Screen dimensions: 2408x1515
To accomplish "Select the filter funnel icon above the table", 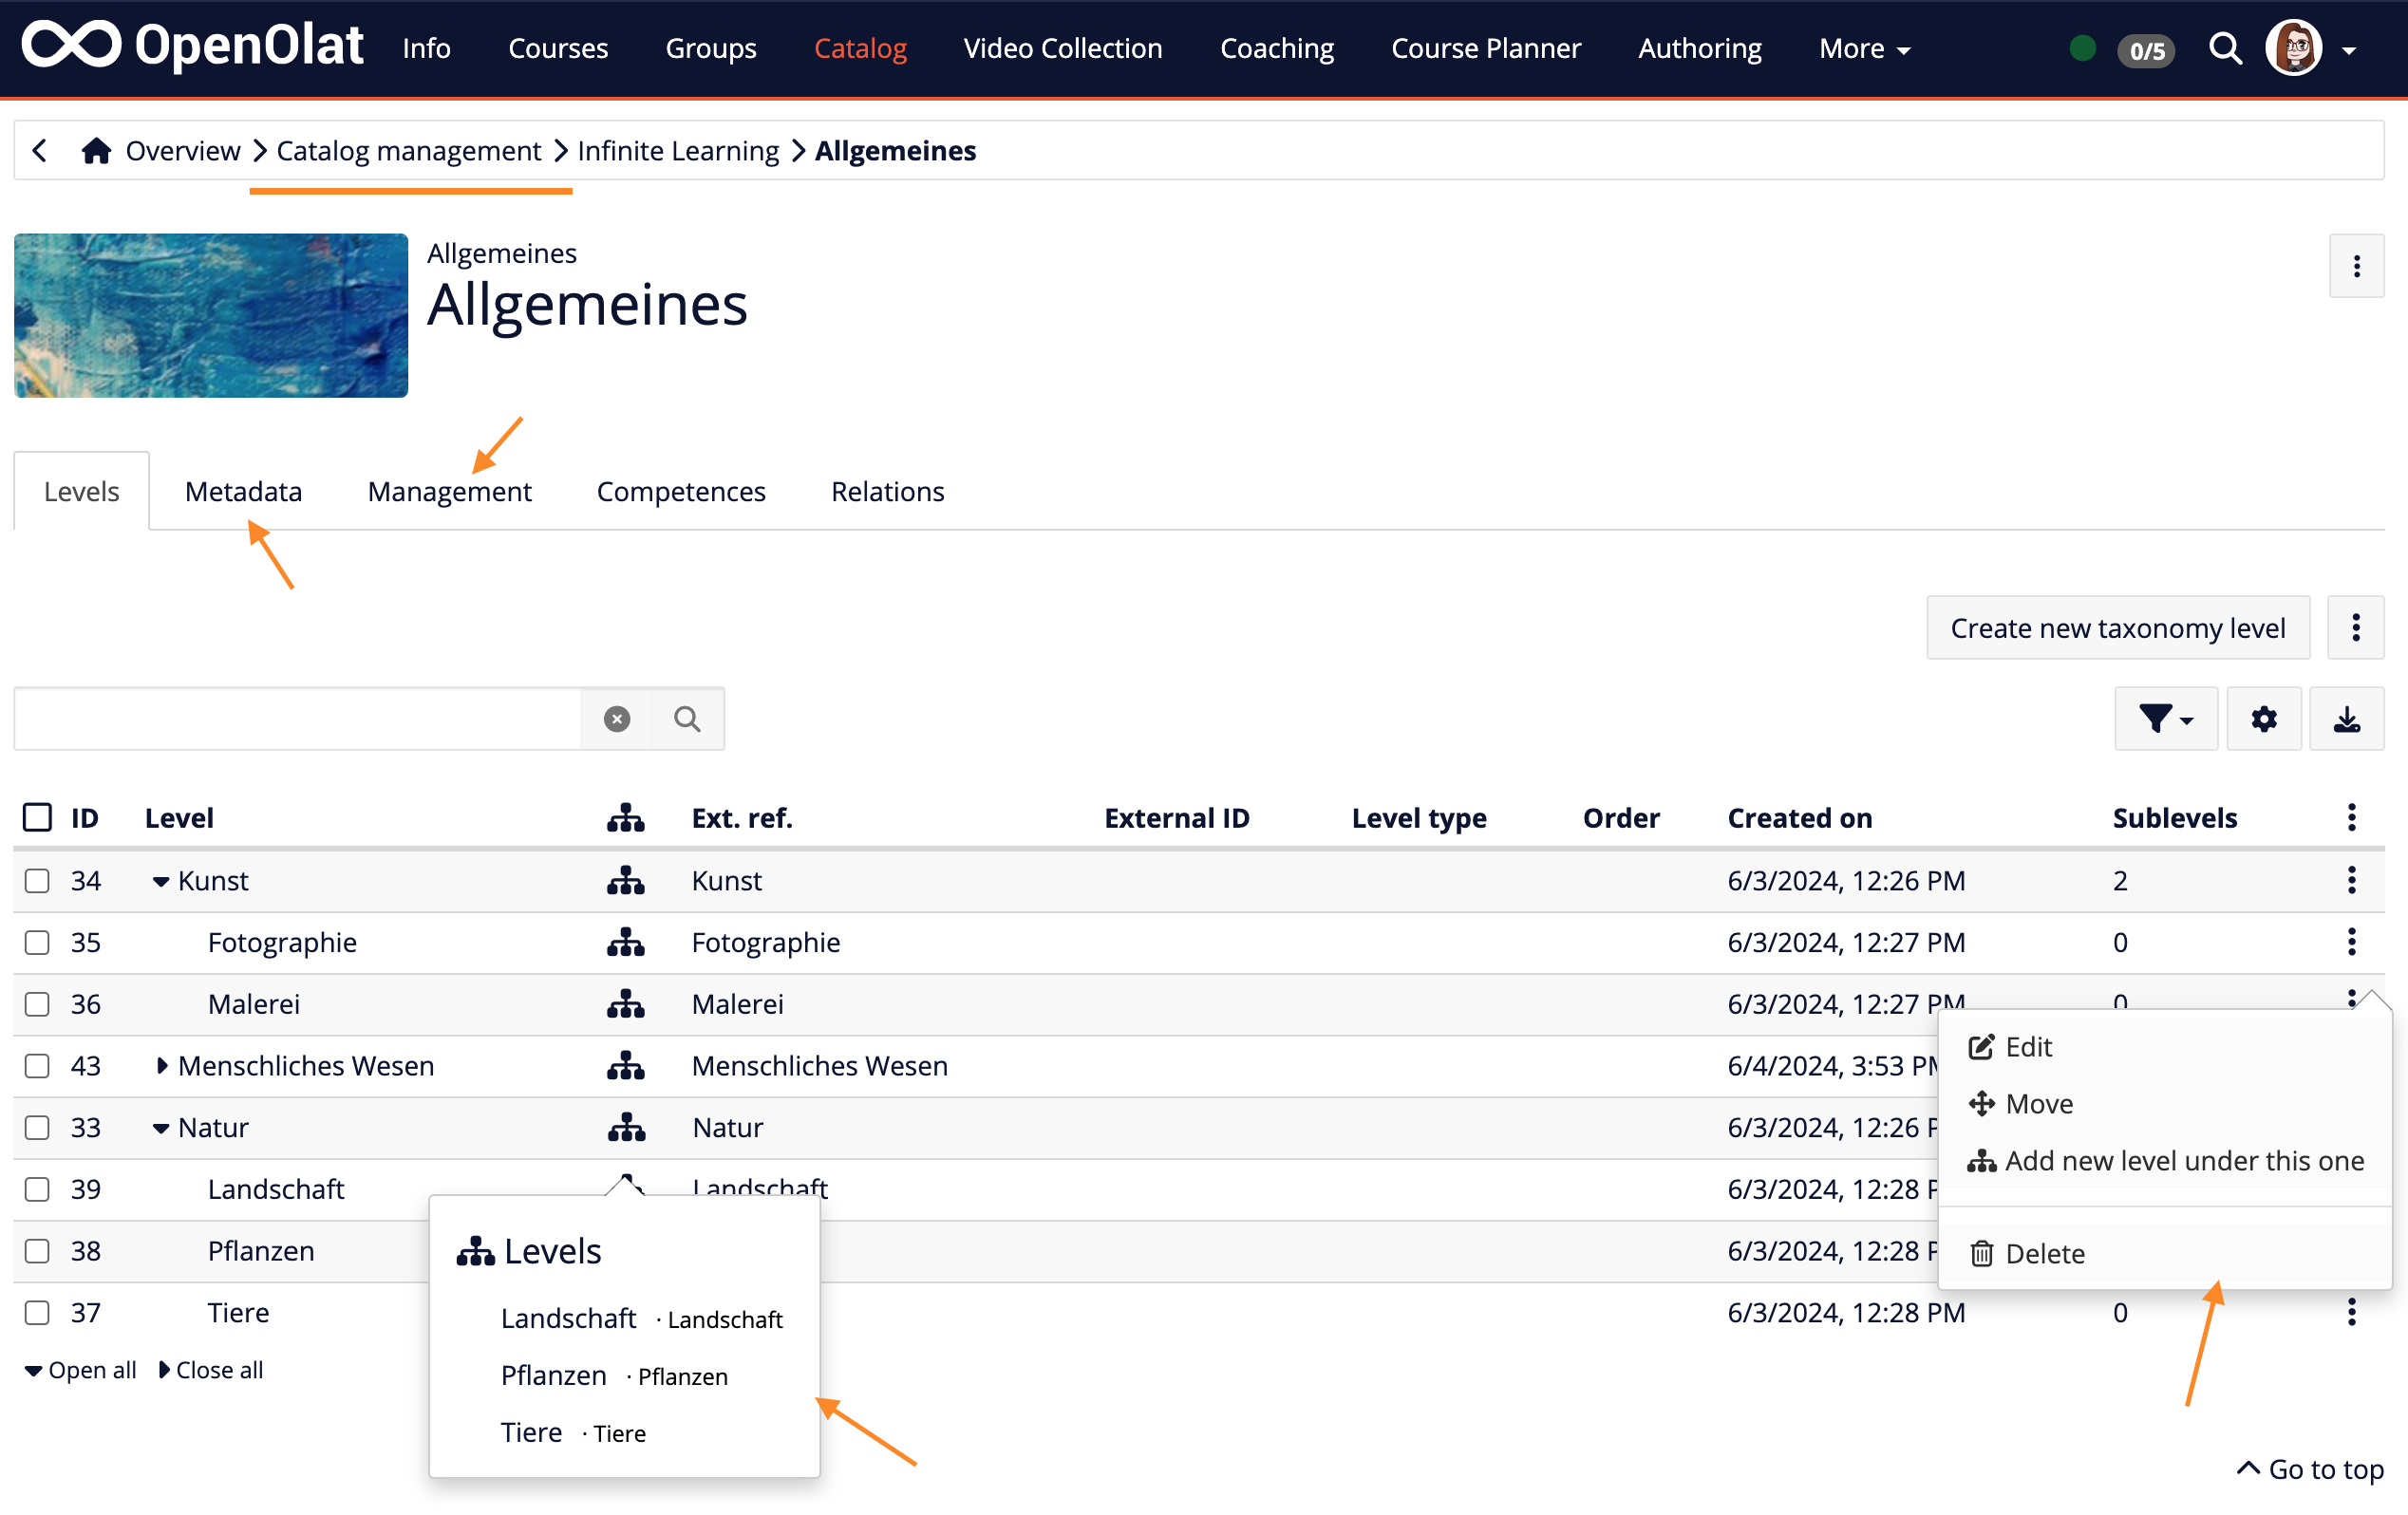I will tap(2164, 718).
